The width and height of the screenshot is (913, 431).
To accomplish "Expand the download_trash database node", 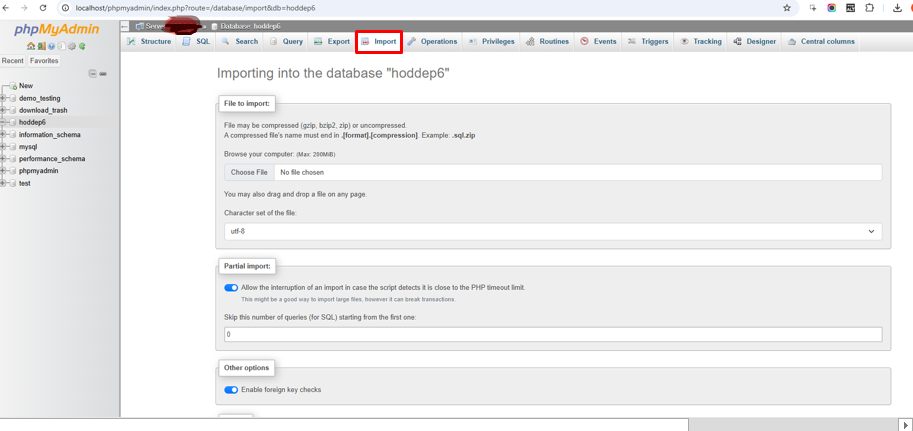I will [3, 110].
